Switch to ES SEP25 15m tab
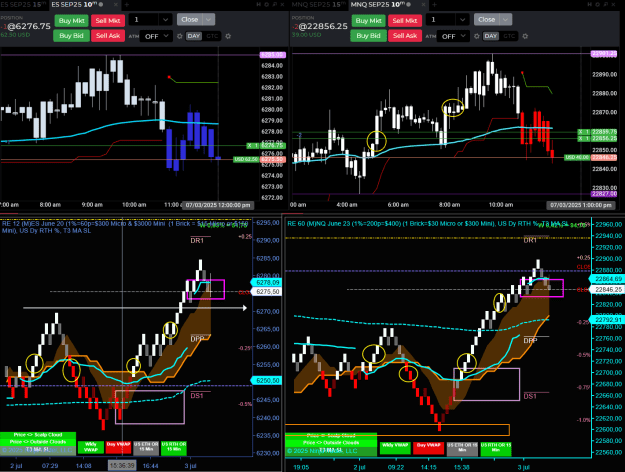The image size is (625, 472). click(x=24, y=4)
